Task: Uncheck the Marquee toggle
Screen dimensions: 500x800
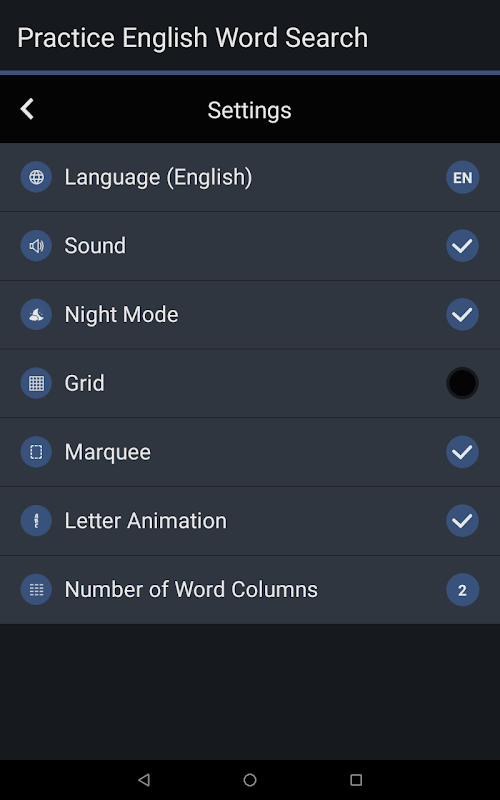Action: pyautogui.click(x=462, y=452)
